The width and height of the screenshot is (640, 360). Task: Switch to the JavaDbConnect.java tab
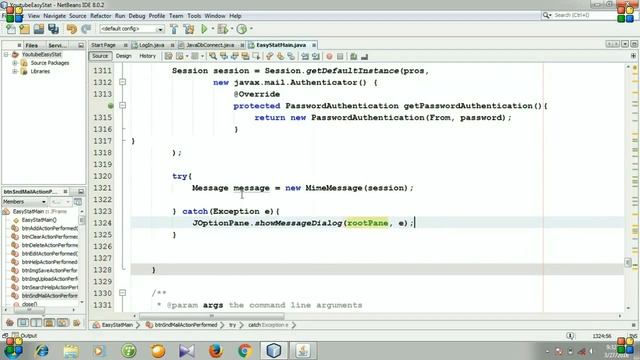[x=210, y=45]
